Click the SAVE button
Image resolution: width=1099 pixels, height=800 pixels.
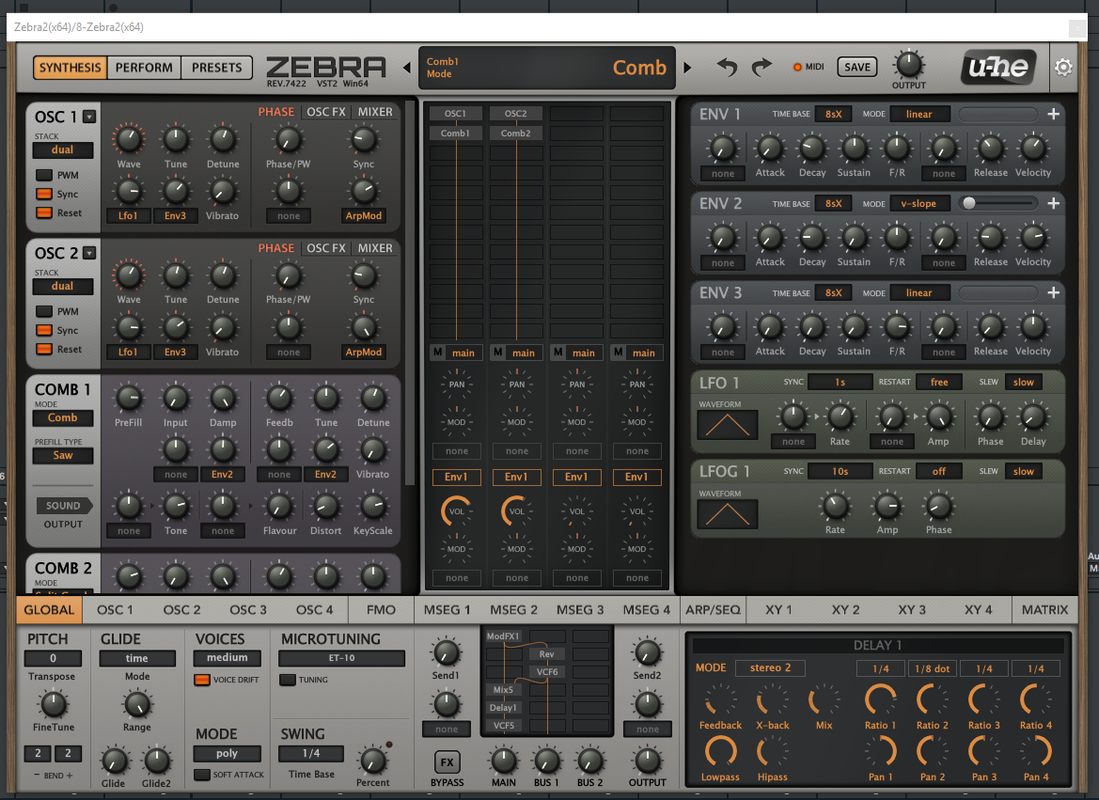pyautogui.click(x=857, y=67)
